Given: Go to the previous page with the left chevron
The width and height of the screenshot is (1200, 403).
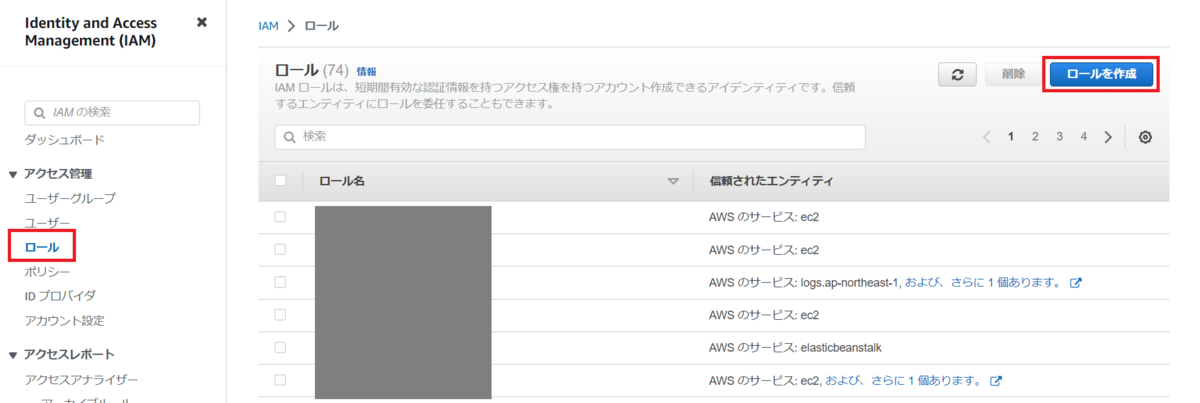Looking at the screenshot, I should [x=986, y=137].
